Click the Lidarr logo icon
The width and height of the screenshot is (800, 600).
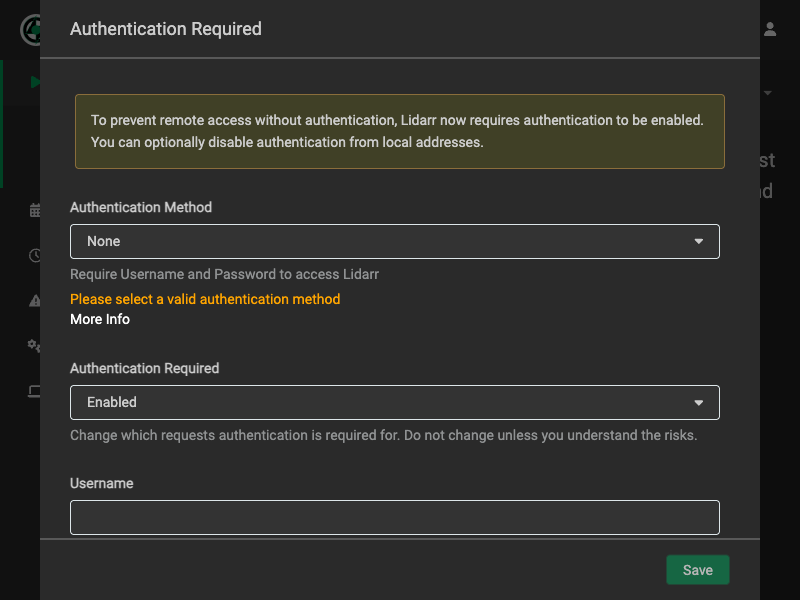[x=30, y=29]
